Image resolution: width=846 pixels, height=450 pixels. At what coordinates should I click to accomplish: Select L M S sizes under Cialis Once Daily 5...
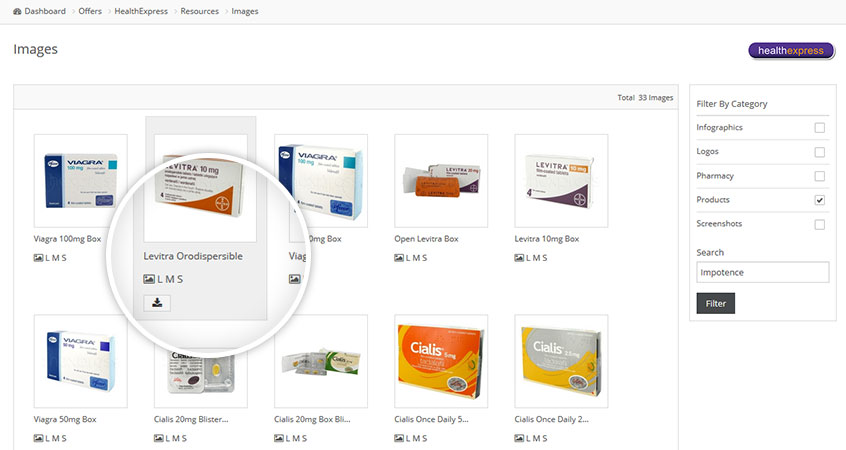417,438
